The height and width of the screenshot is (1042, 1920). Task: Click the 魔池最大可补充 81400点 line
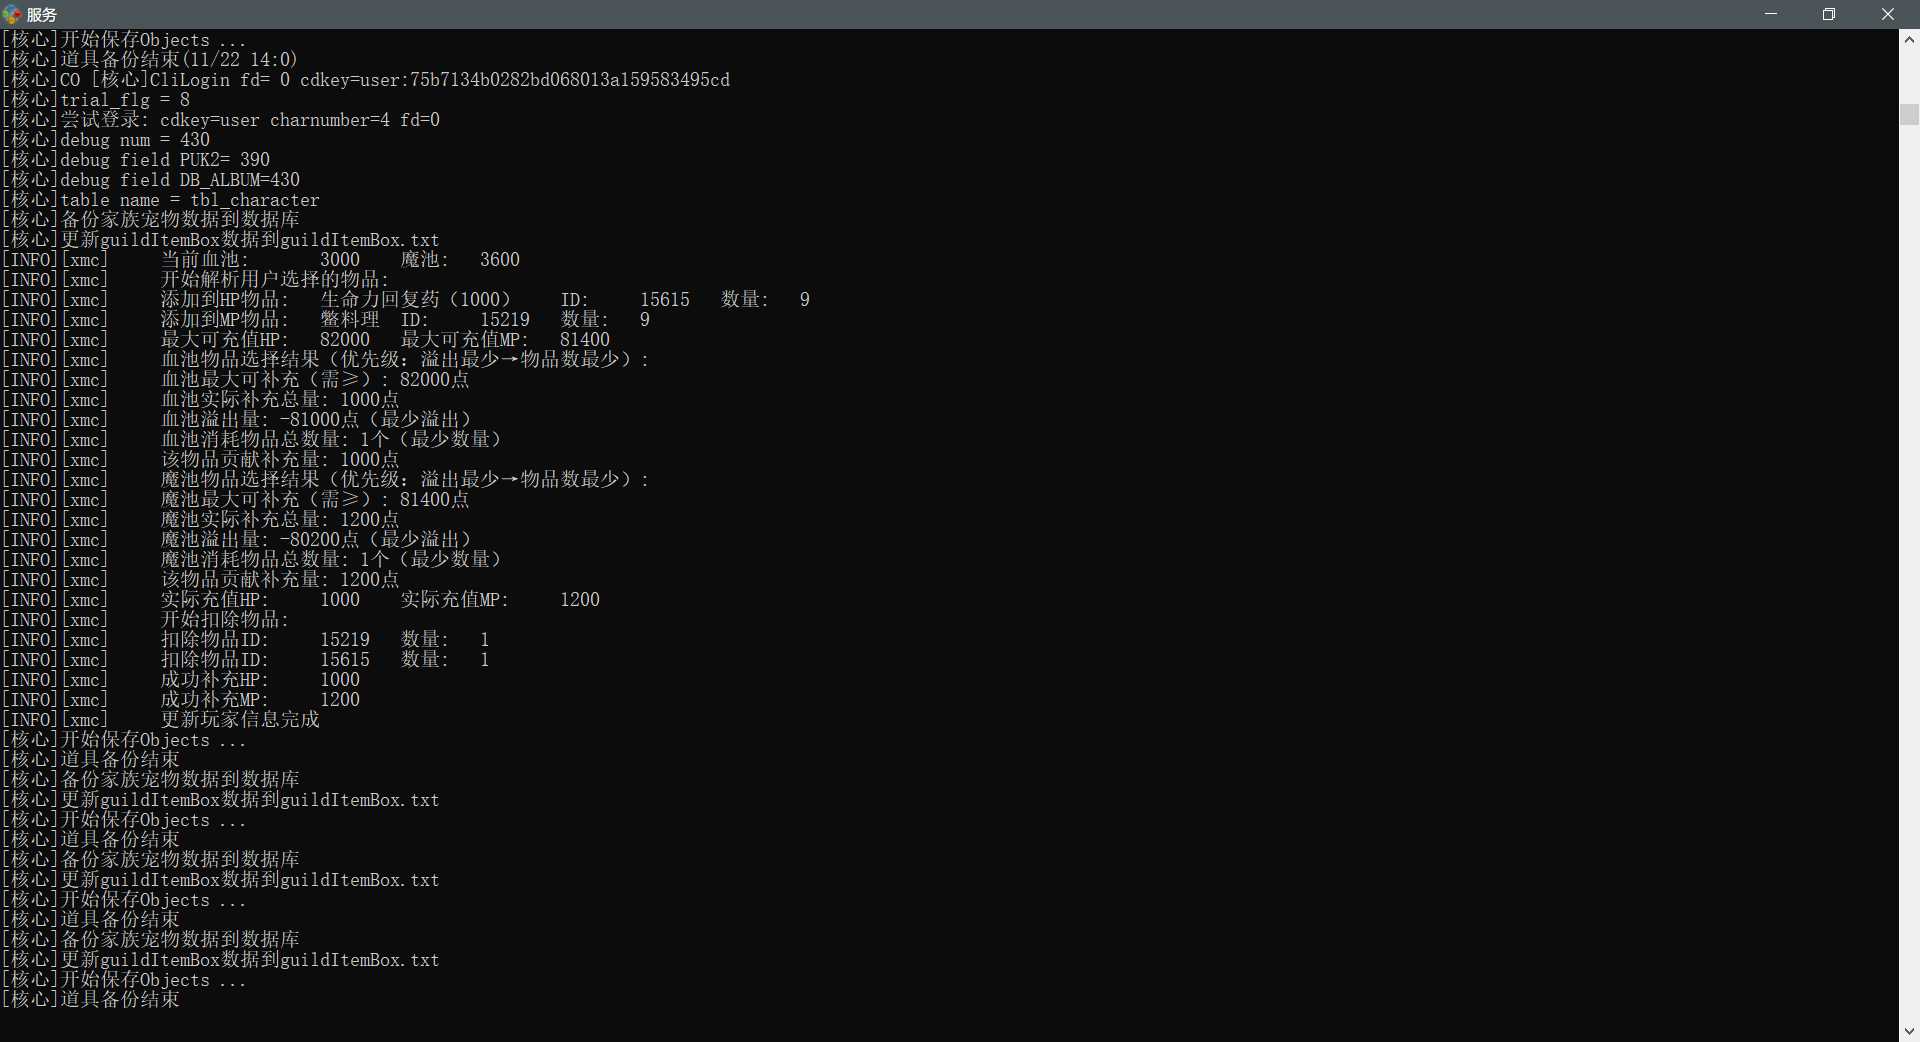click(236, 500)
